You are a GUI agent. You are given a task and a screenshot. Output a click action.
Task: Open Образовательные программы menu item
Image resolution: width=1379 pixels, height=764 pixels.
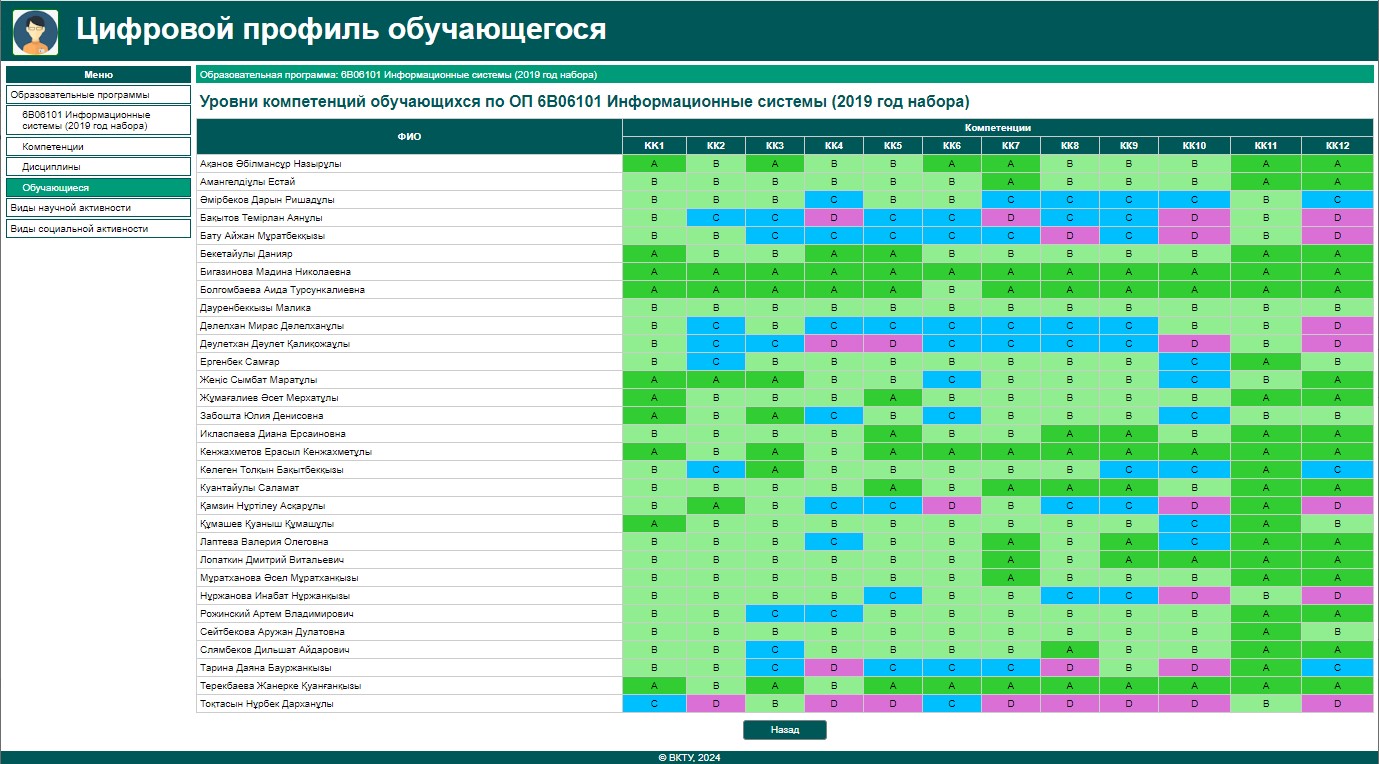pos(98,95)
